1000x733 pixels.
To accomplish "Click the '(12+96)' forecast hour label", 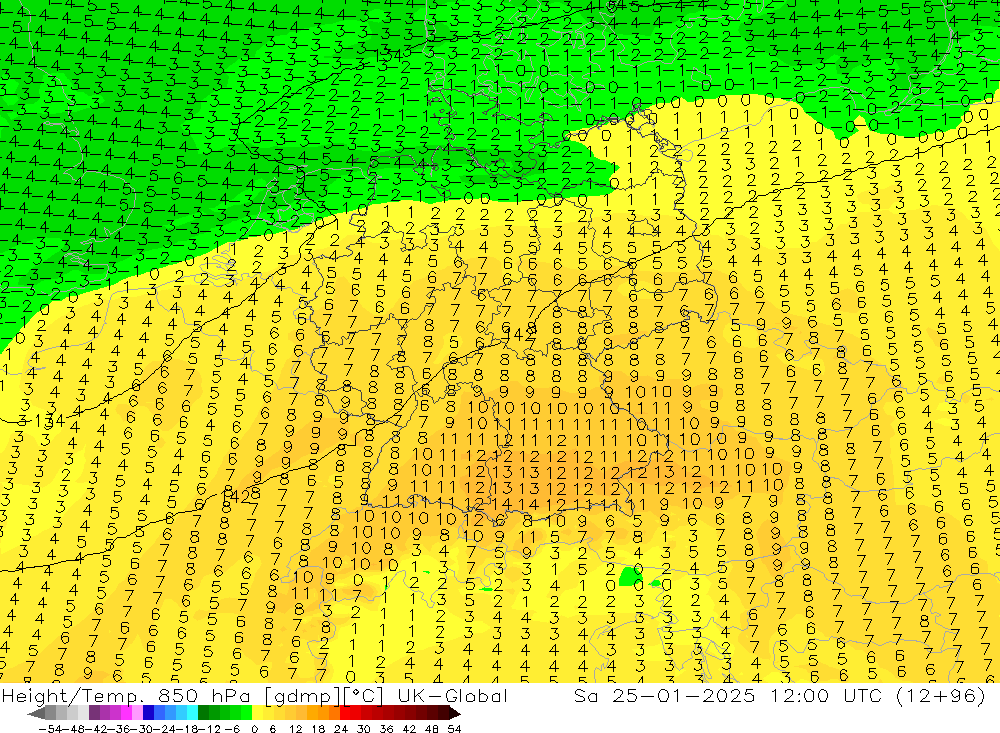I will tap(940, 695).
